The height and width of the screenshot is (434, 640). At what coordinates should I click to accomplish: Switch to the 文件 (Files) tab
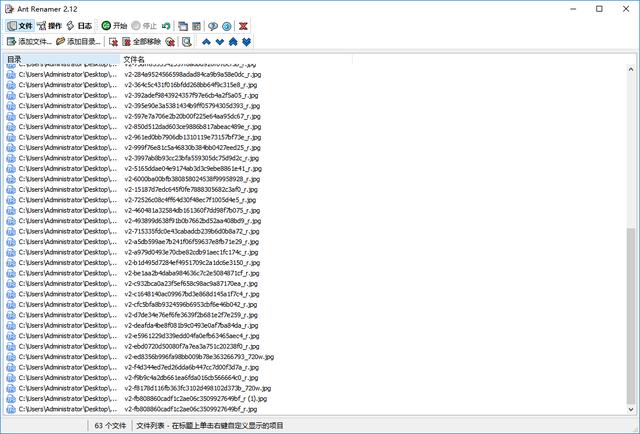click(x=20, y=26)
